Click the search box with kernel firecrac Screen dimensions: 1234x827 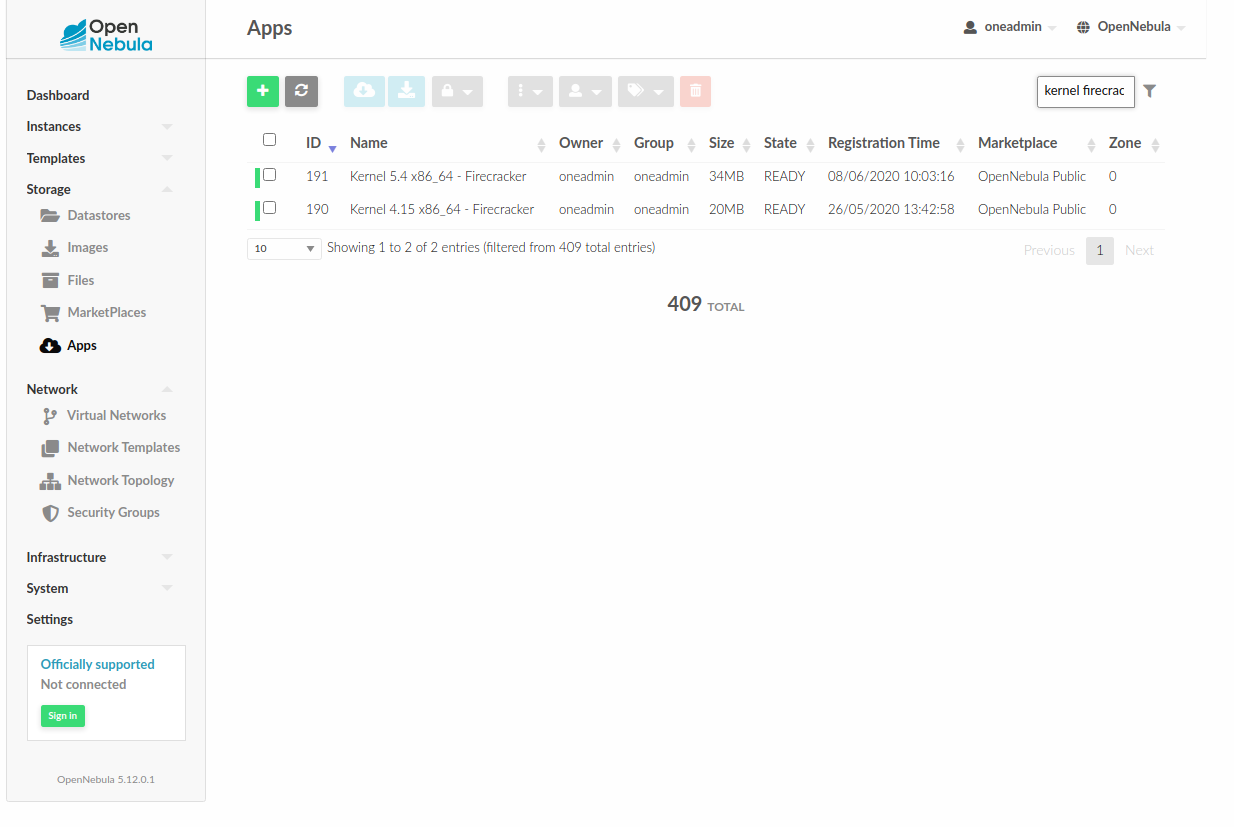click(x=1085, y=91)
